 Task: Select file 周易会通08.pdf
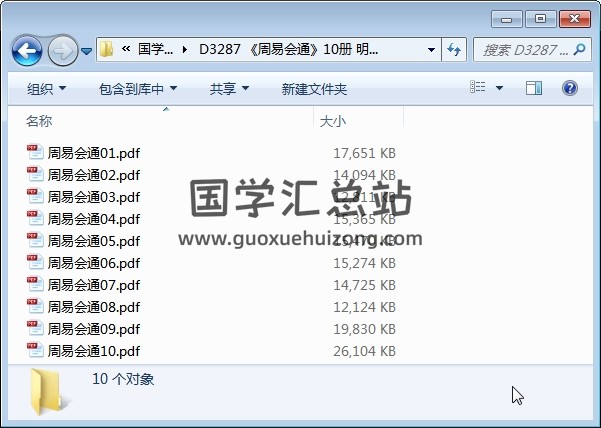[94, 307]
